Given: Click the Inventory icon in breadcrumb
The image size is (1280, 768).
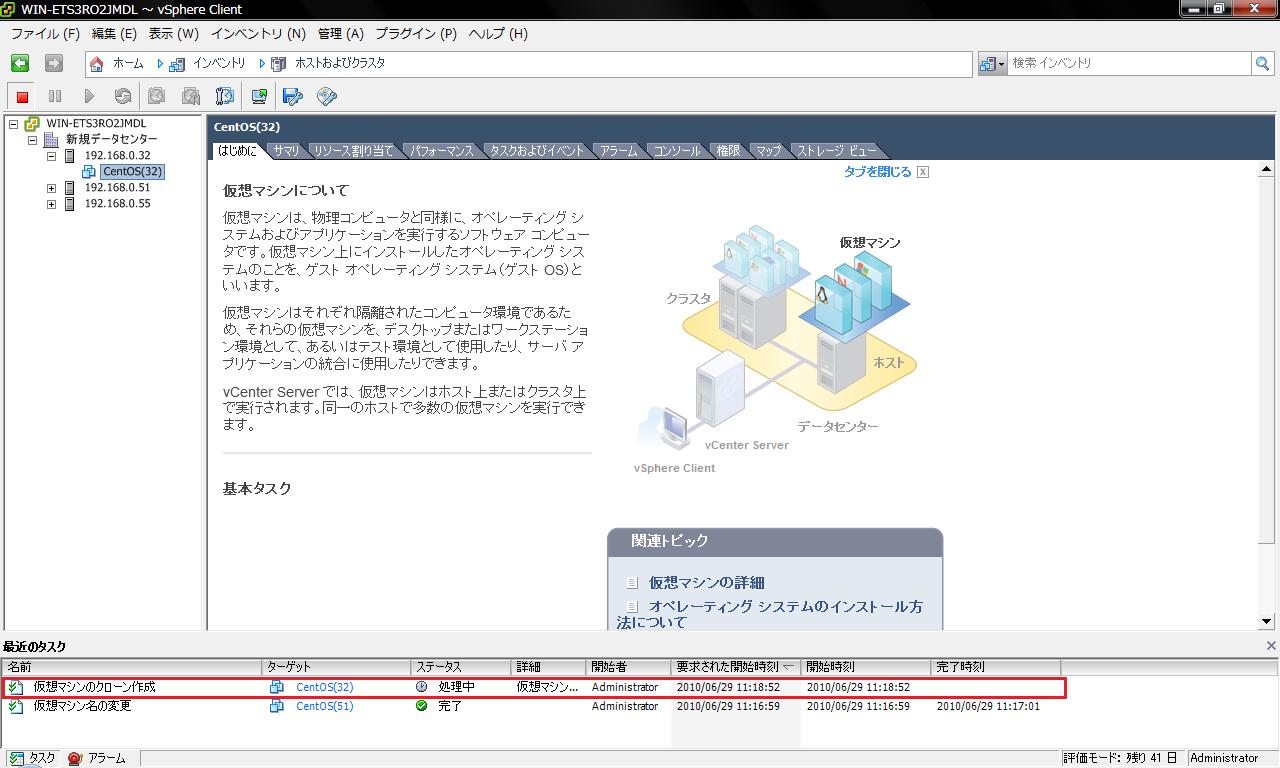Looking at the screenshot, I should tap(177, 63).
